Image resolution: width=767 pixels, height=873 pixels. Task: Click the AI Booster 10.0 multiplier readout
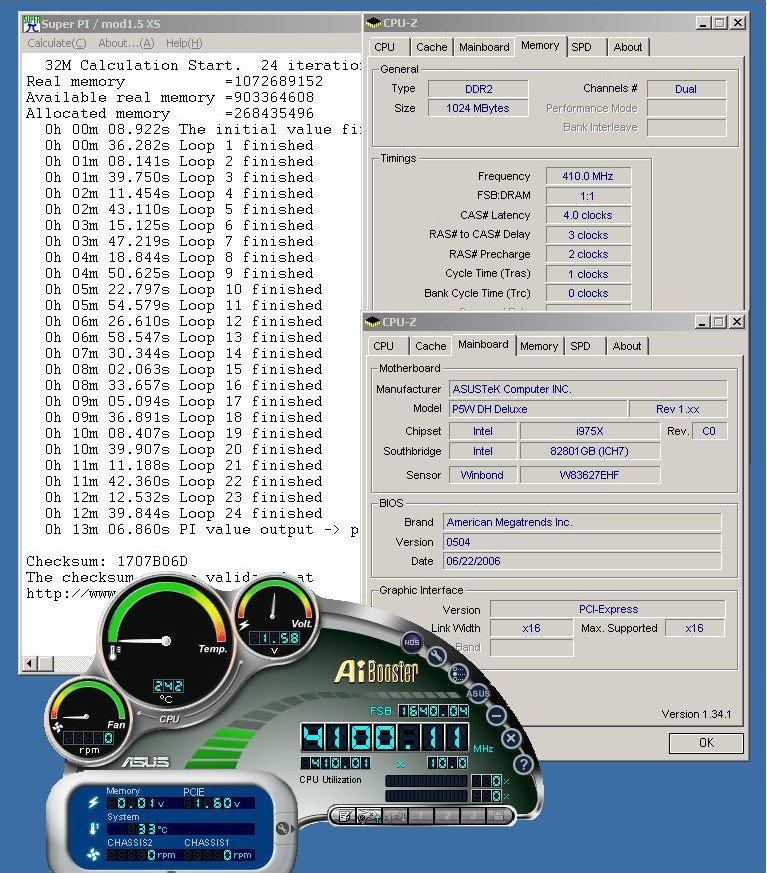(448, 763)
